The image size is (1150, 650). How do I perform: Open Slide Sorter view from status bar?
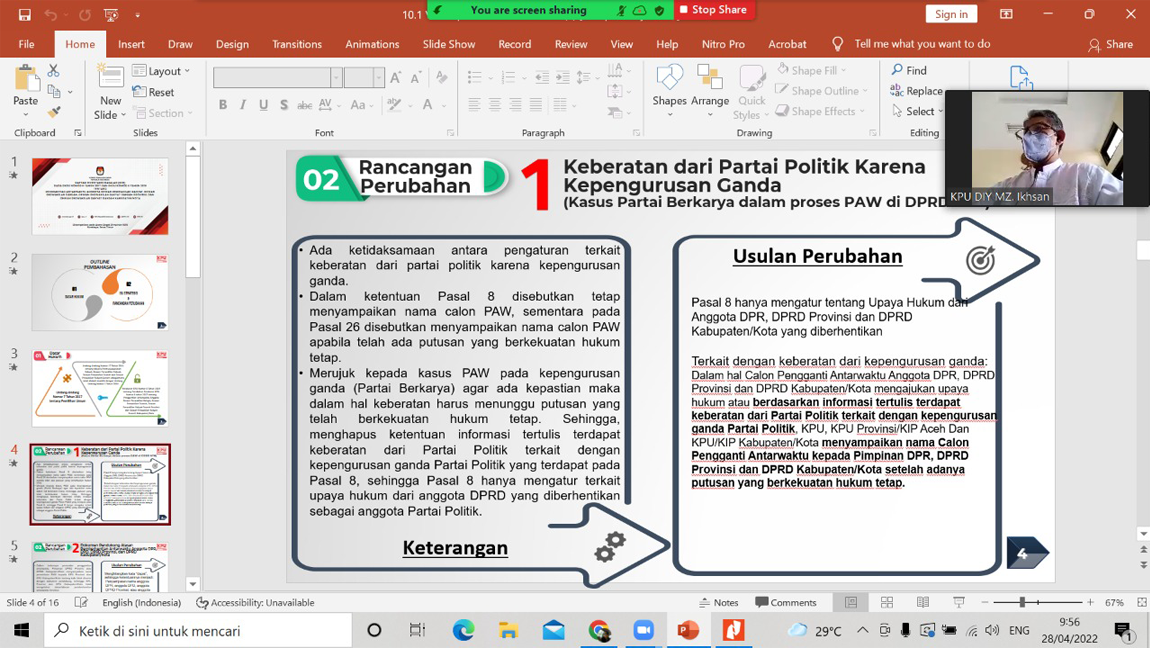[887, 603]
